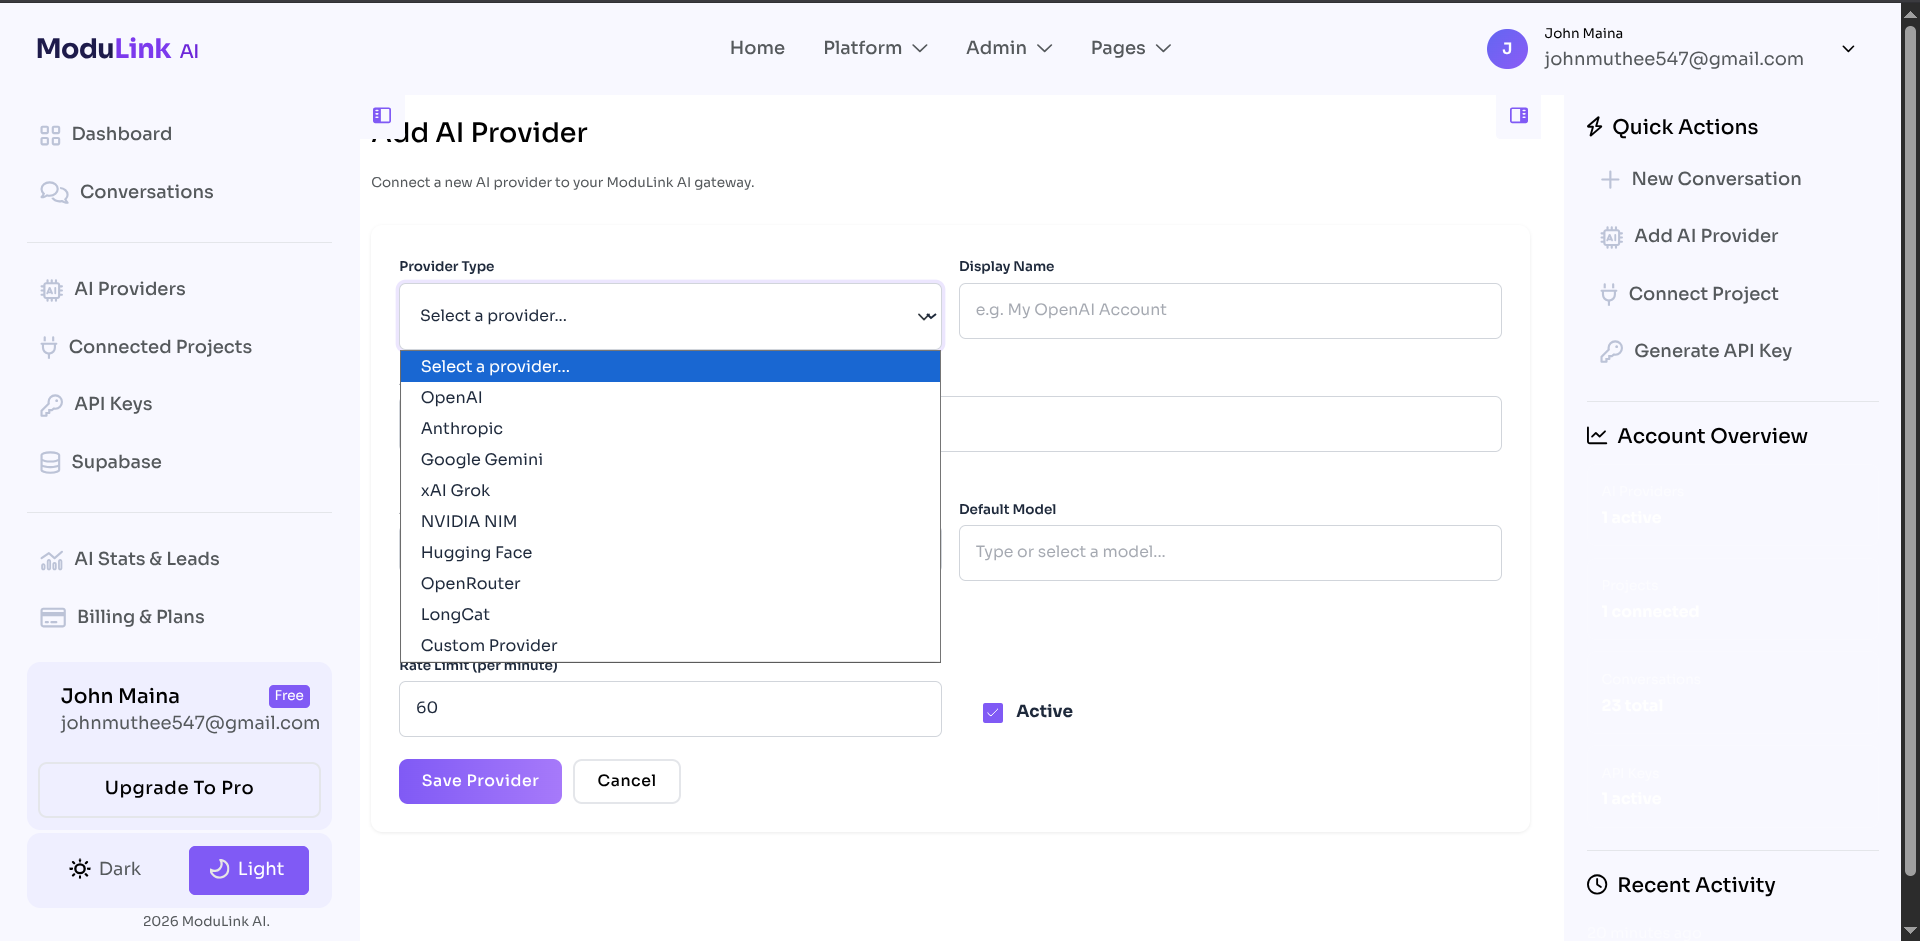Click the Connected Projects plug icon in sidebar
Screen dimensions: 1920x941
click(48, 347)
